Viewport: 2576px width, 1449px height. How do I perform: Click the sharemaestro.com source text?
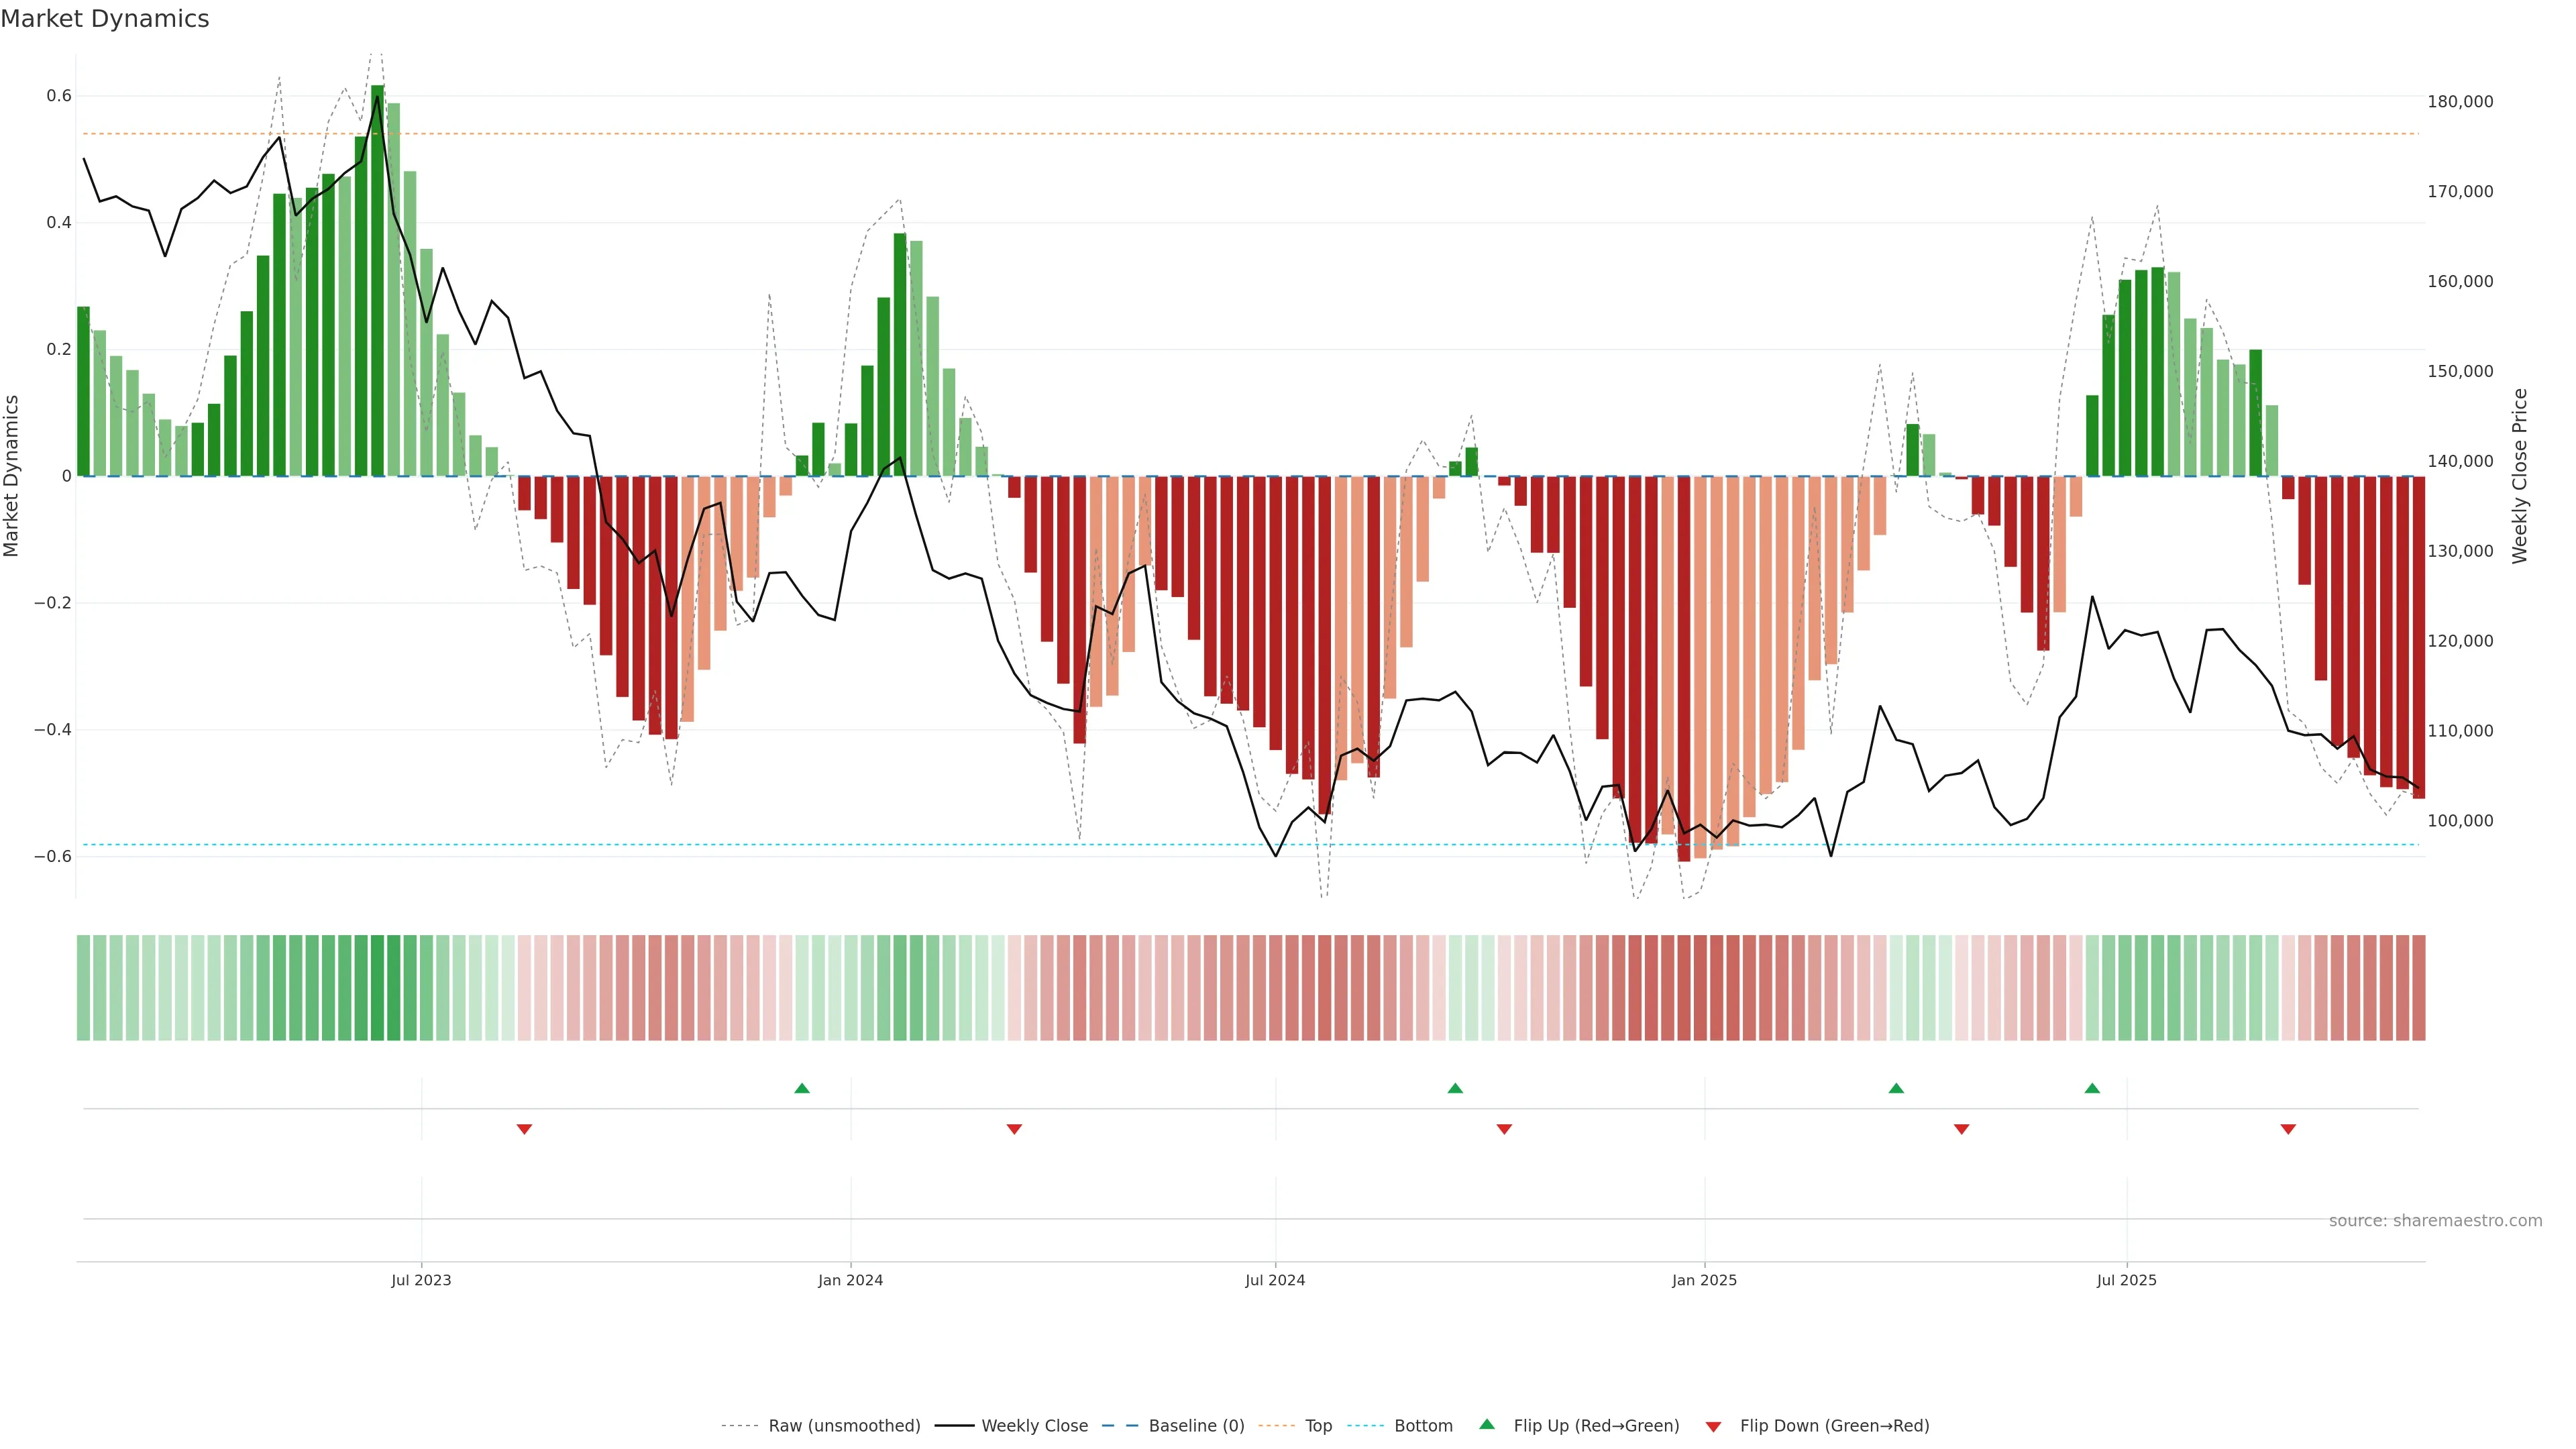pyautogui.click(x=2435, y=1221)
